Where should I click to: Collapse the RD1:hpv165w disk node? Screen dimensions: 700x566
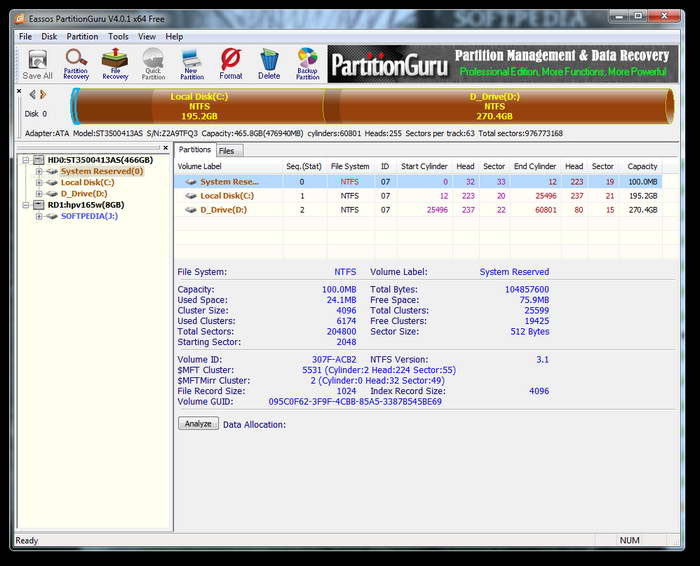[26, 205]
